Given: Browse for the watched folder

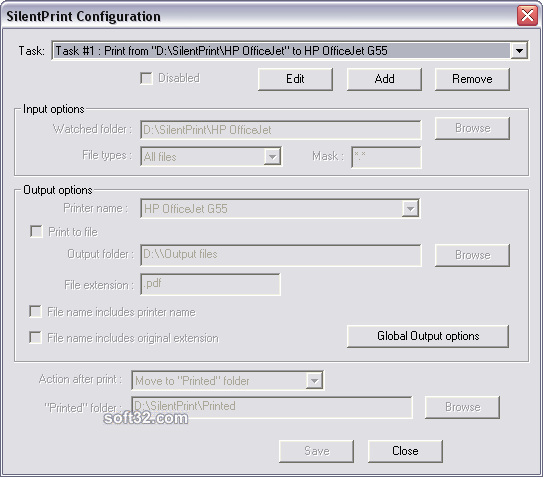Looking at the screenshot, I should coord(472,128).
